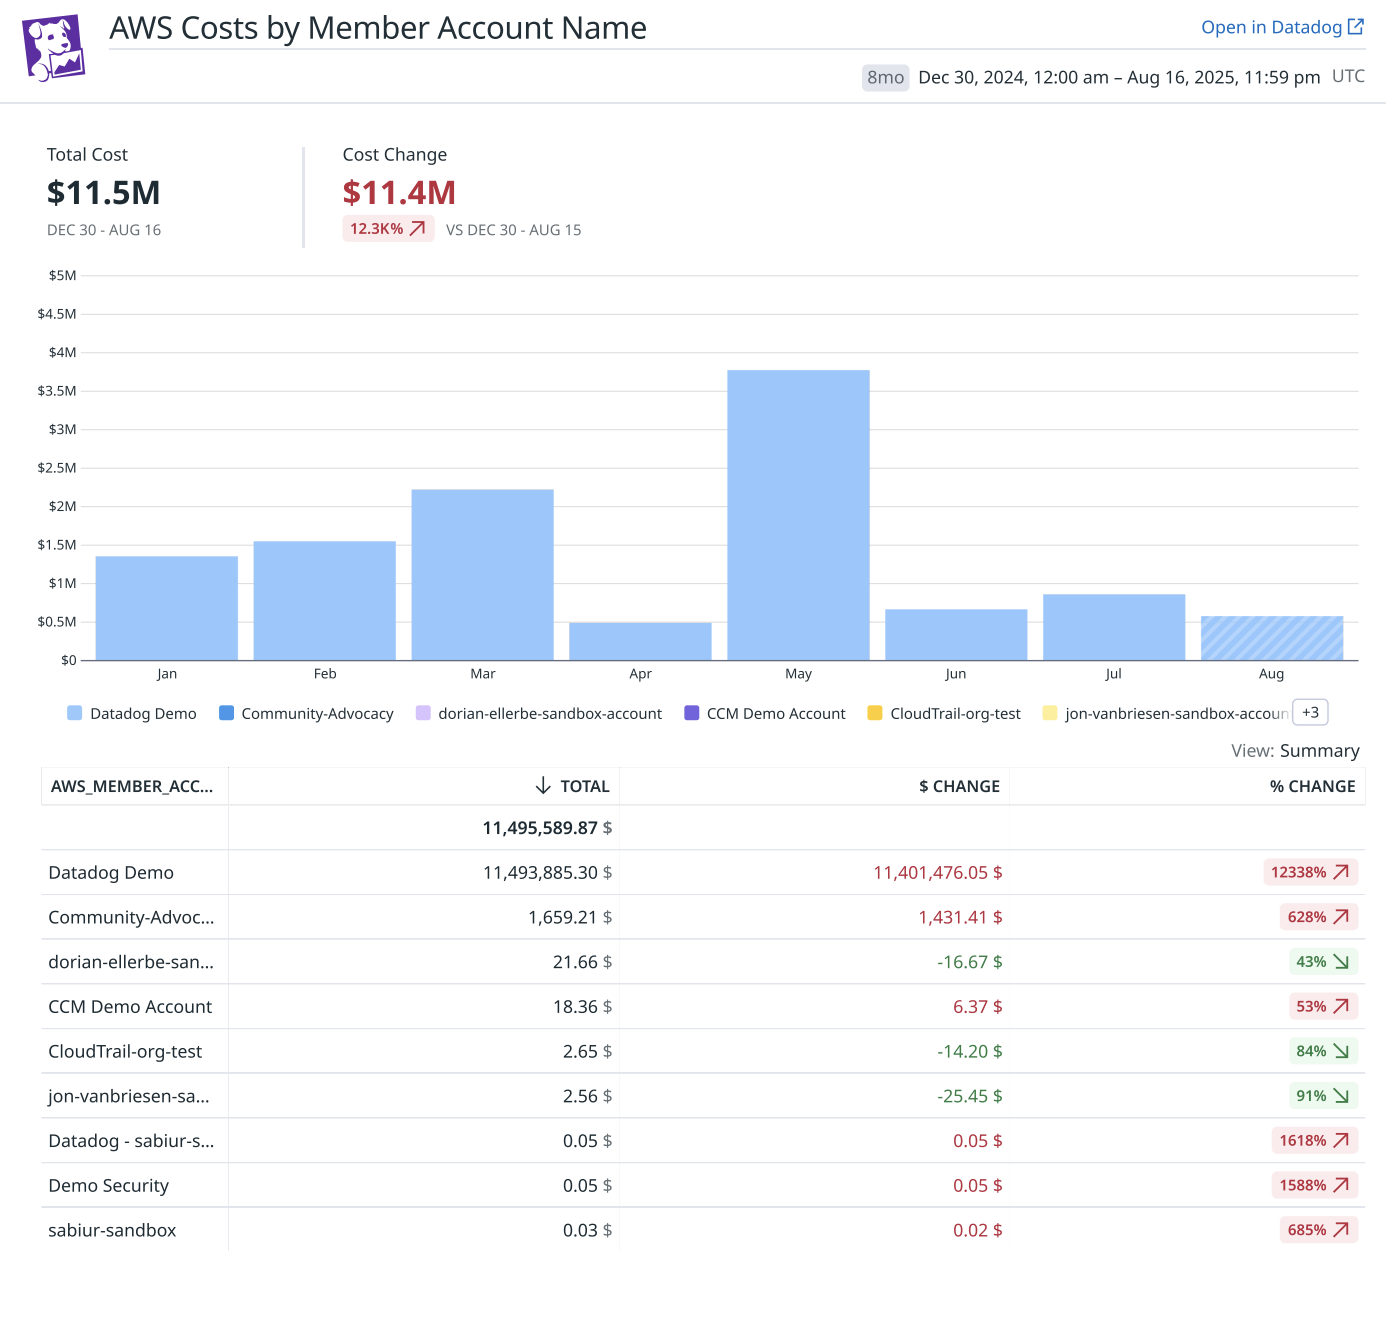Viewport: 1386px width, 1334px height.
Task: Click the 8mo time range badge
Action: tap(885, 77)
